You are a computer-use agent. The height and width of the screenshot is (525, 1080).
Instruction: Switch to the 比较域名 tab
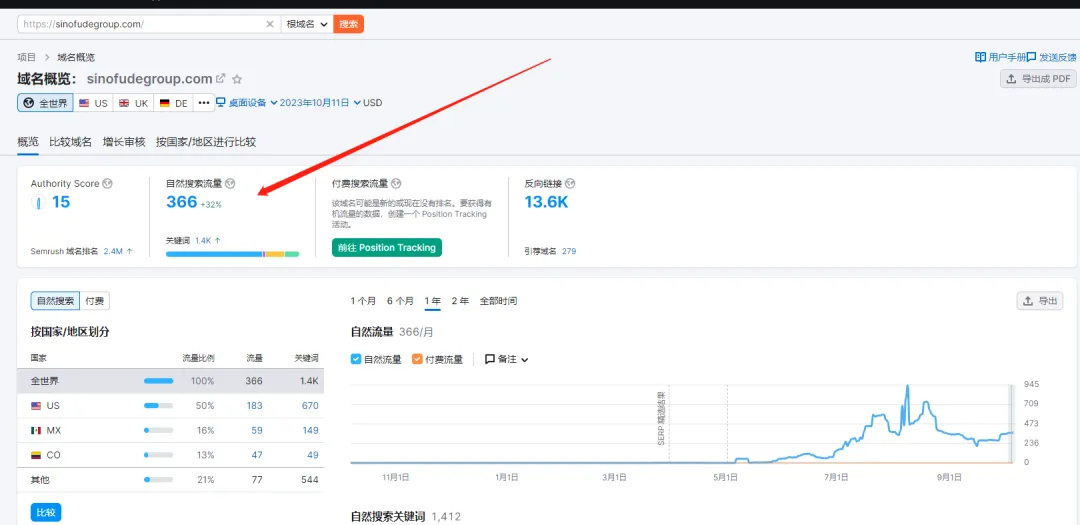coord(70,143)
